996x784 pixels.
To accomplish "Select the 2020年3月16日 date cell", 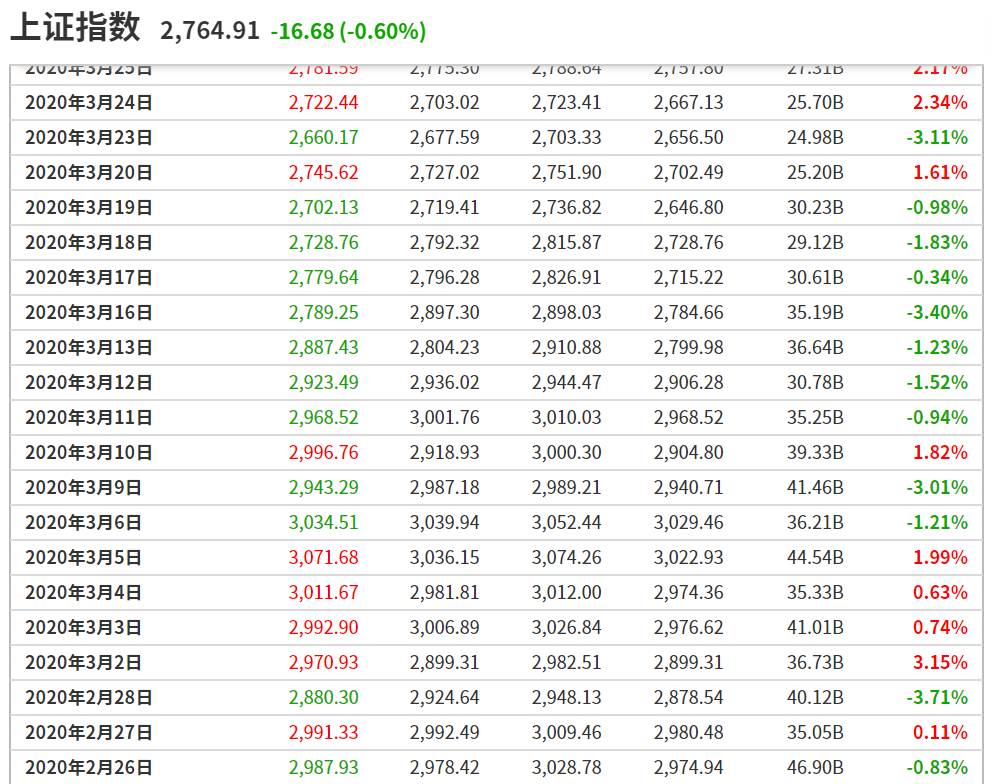I will coord(89,312).
